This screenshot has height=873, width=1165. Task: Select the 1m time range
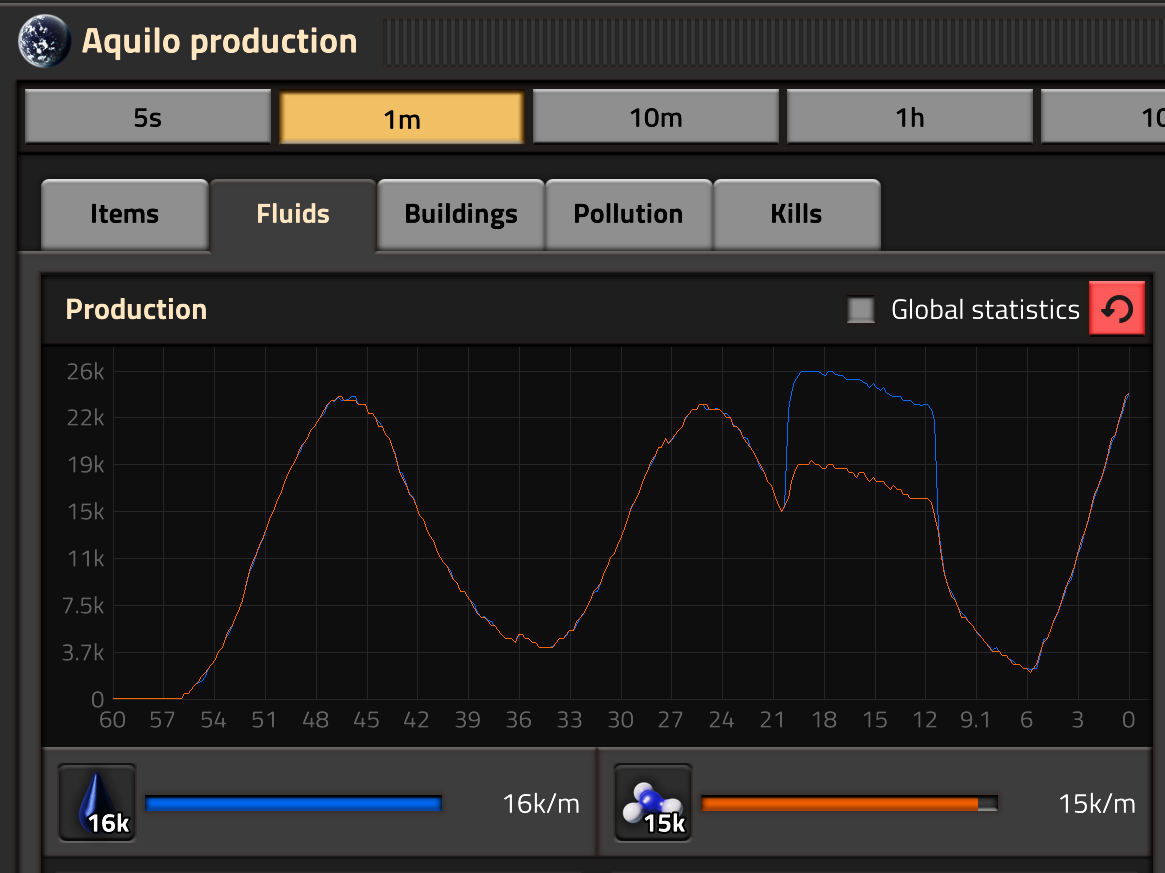click(x=402, y=118)
